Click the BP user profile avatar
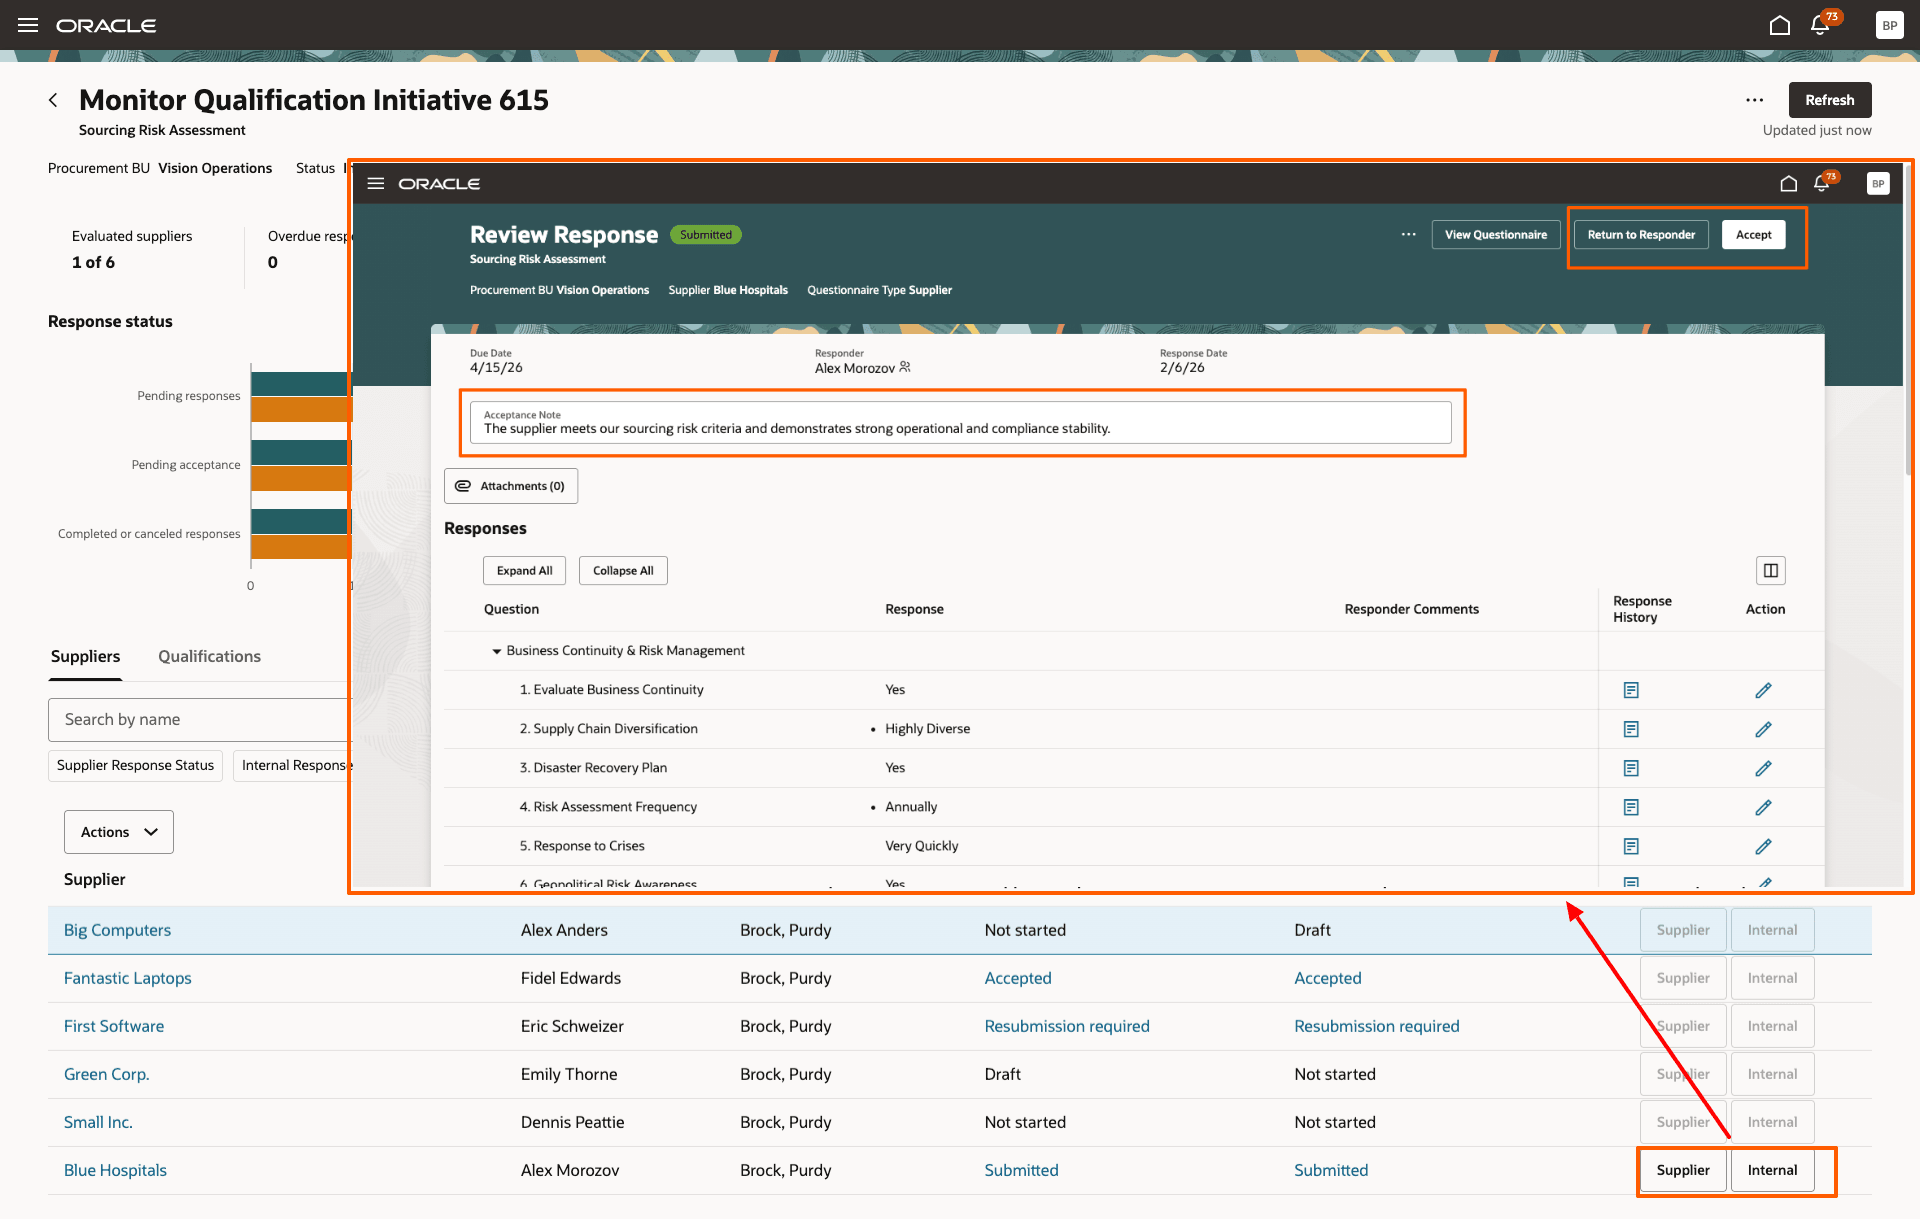The image size is (1920, 1219). click(1889, 25)
